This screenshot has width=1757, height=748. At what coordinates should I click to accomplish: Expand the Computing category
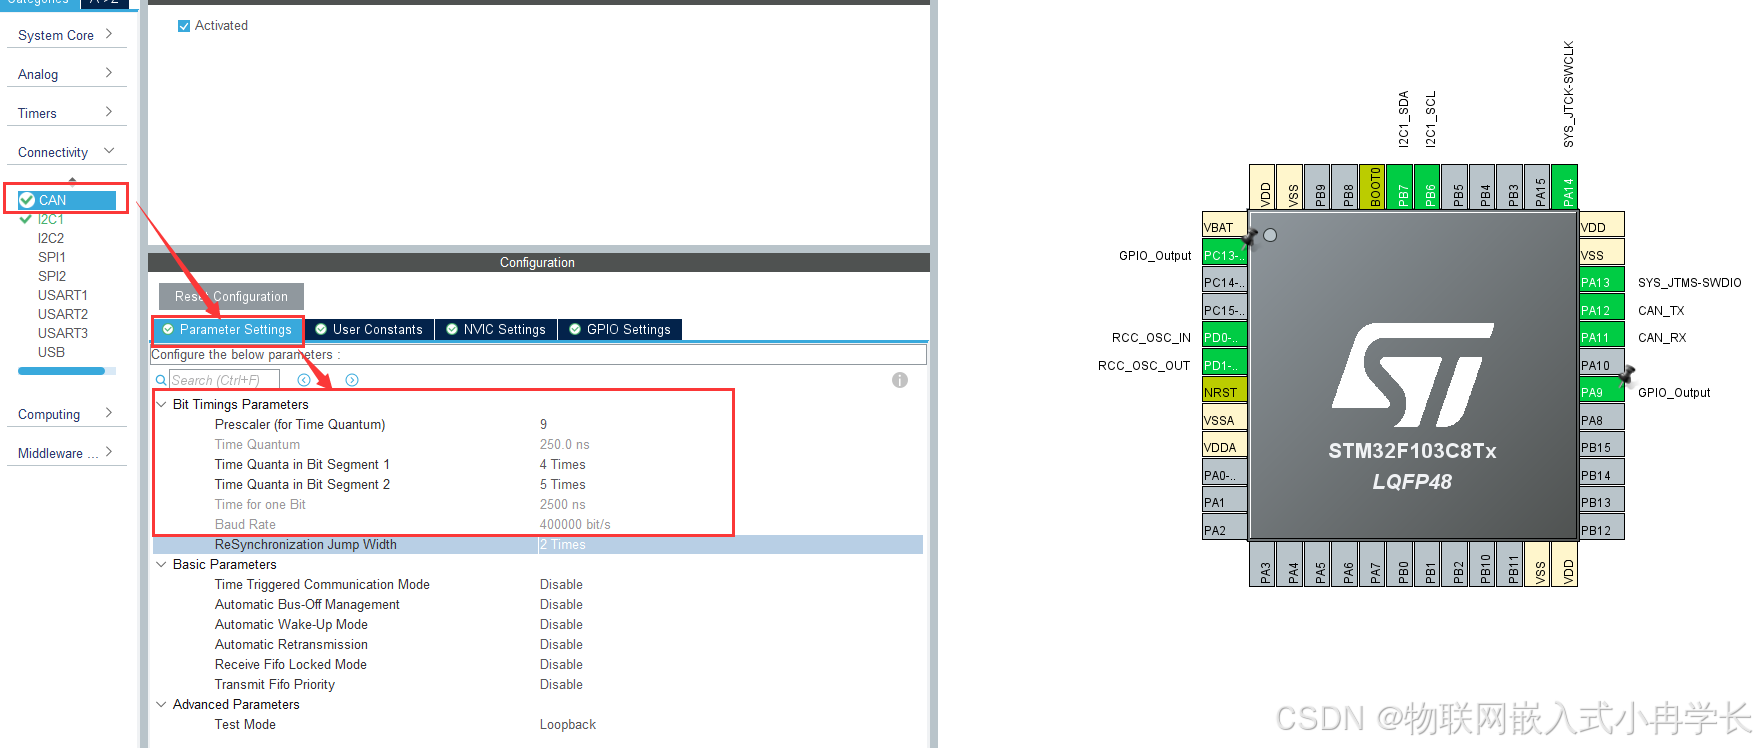(x=66, y=414)
